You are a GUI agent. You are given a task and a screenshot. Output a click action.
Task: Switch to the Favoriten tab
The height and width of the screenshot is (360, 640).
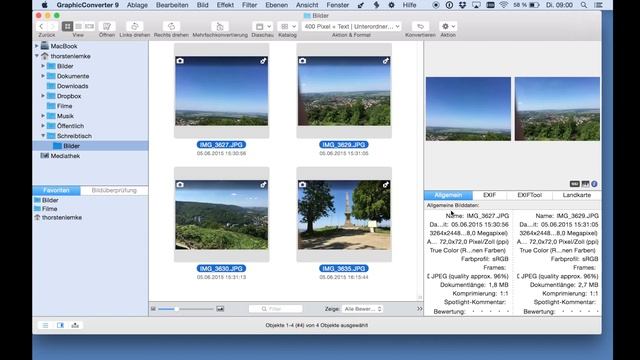coord(56,190)
